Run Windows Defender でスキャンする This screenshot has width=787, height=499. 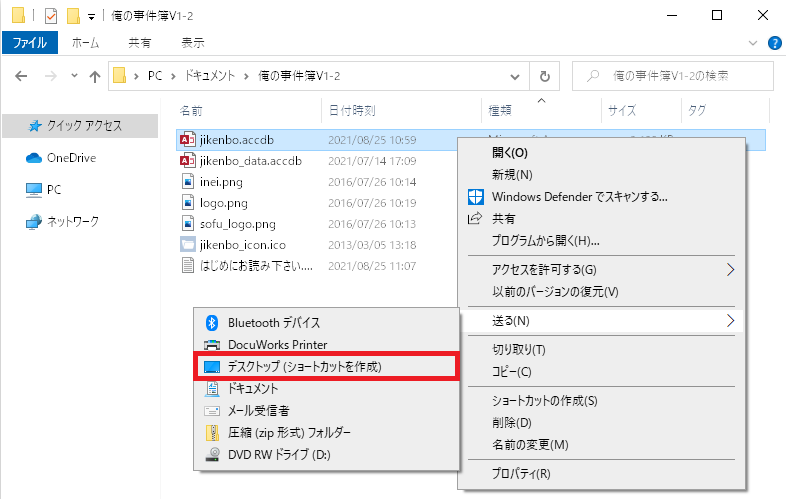click(x=579, y=196)
